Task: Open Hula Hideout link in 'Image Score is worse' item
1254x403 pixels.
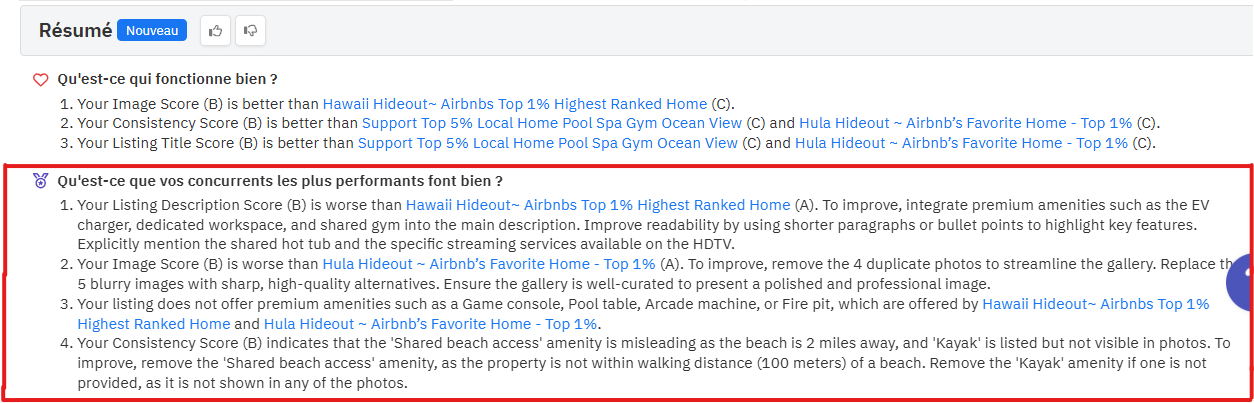Action: click(x=489, y=264)
